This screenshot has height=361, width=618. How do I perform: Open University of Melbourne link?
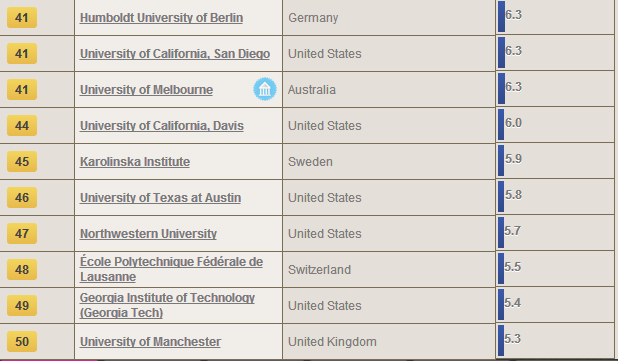coord(146,90)
